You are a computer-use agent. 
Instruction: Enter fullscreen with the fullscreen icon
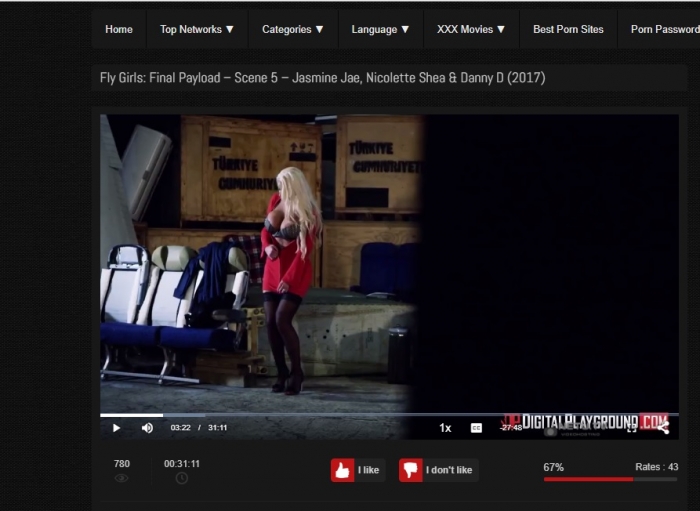(x=631, y=428)
